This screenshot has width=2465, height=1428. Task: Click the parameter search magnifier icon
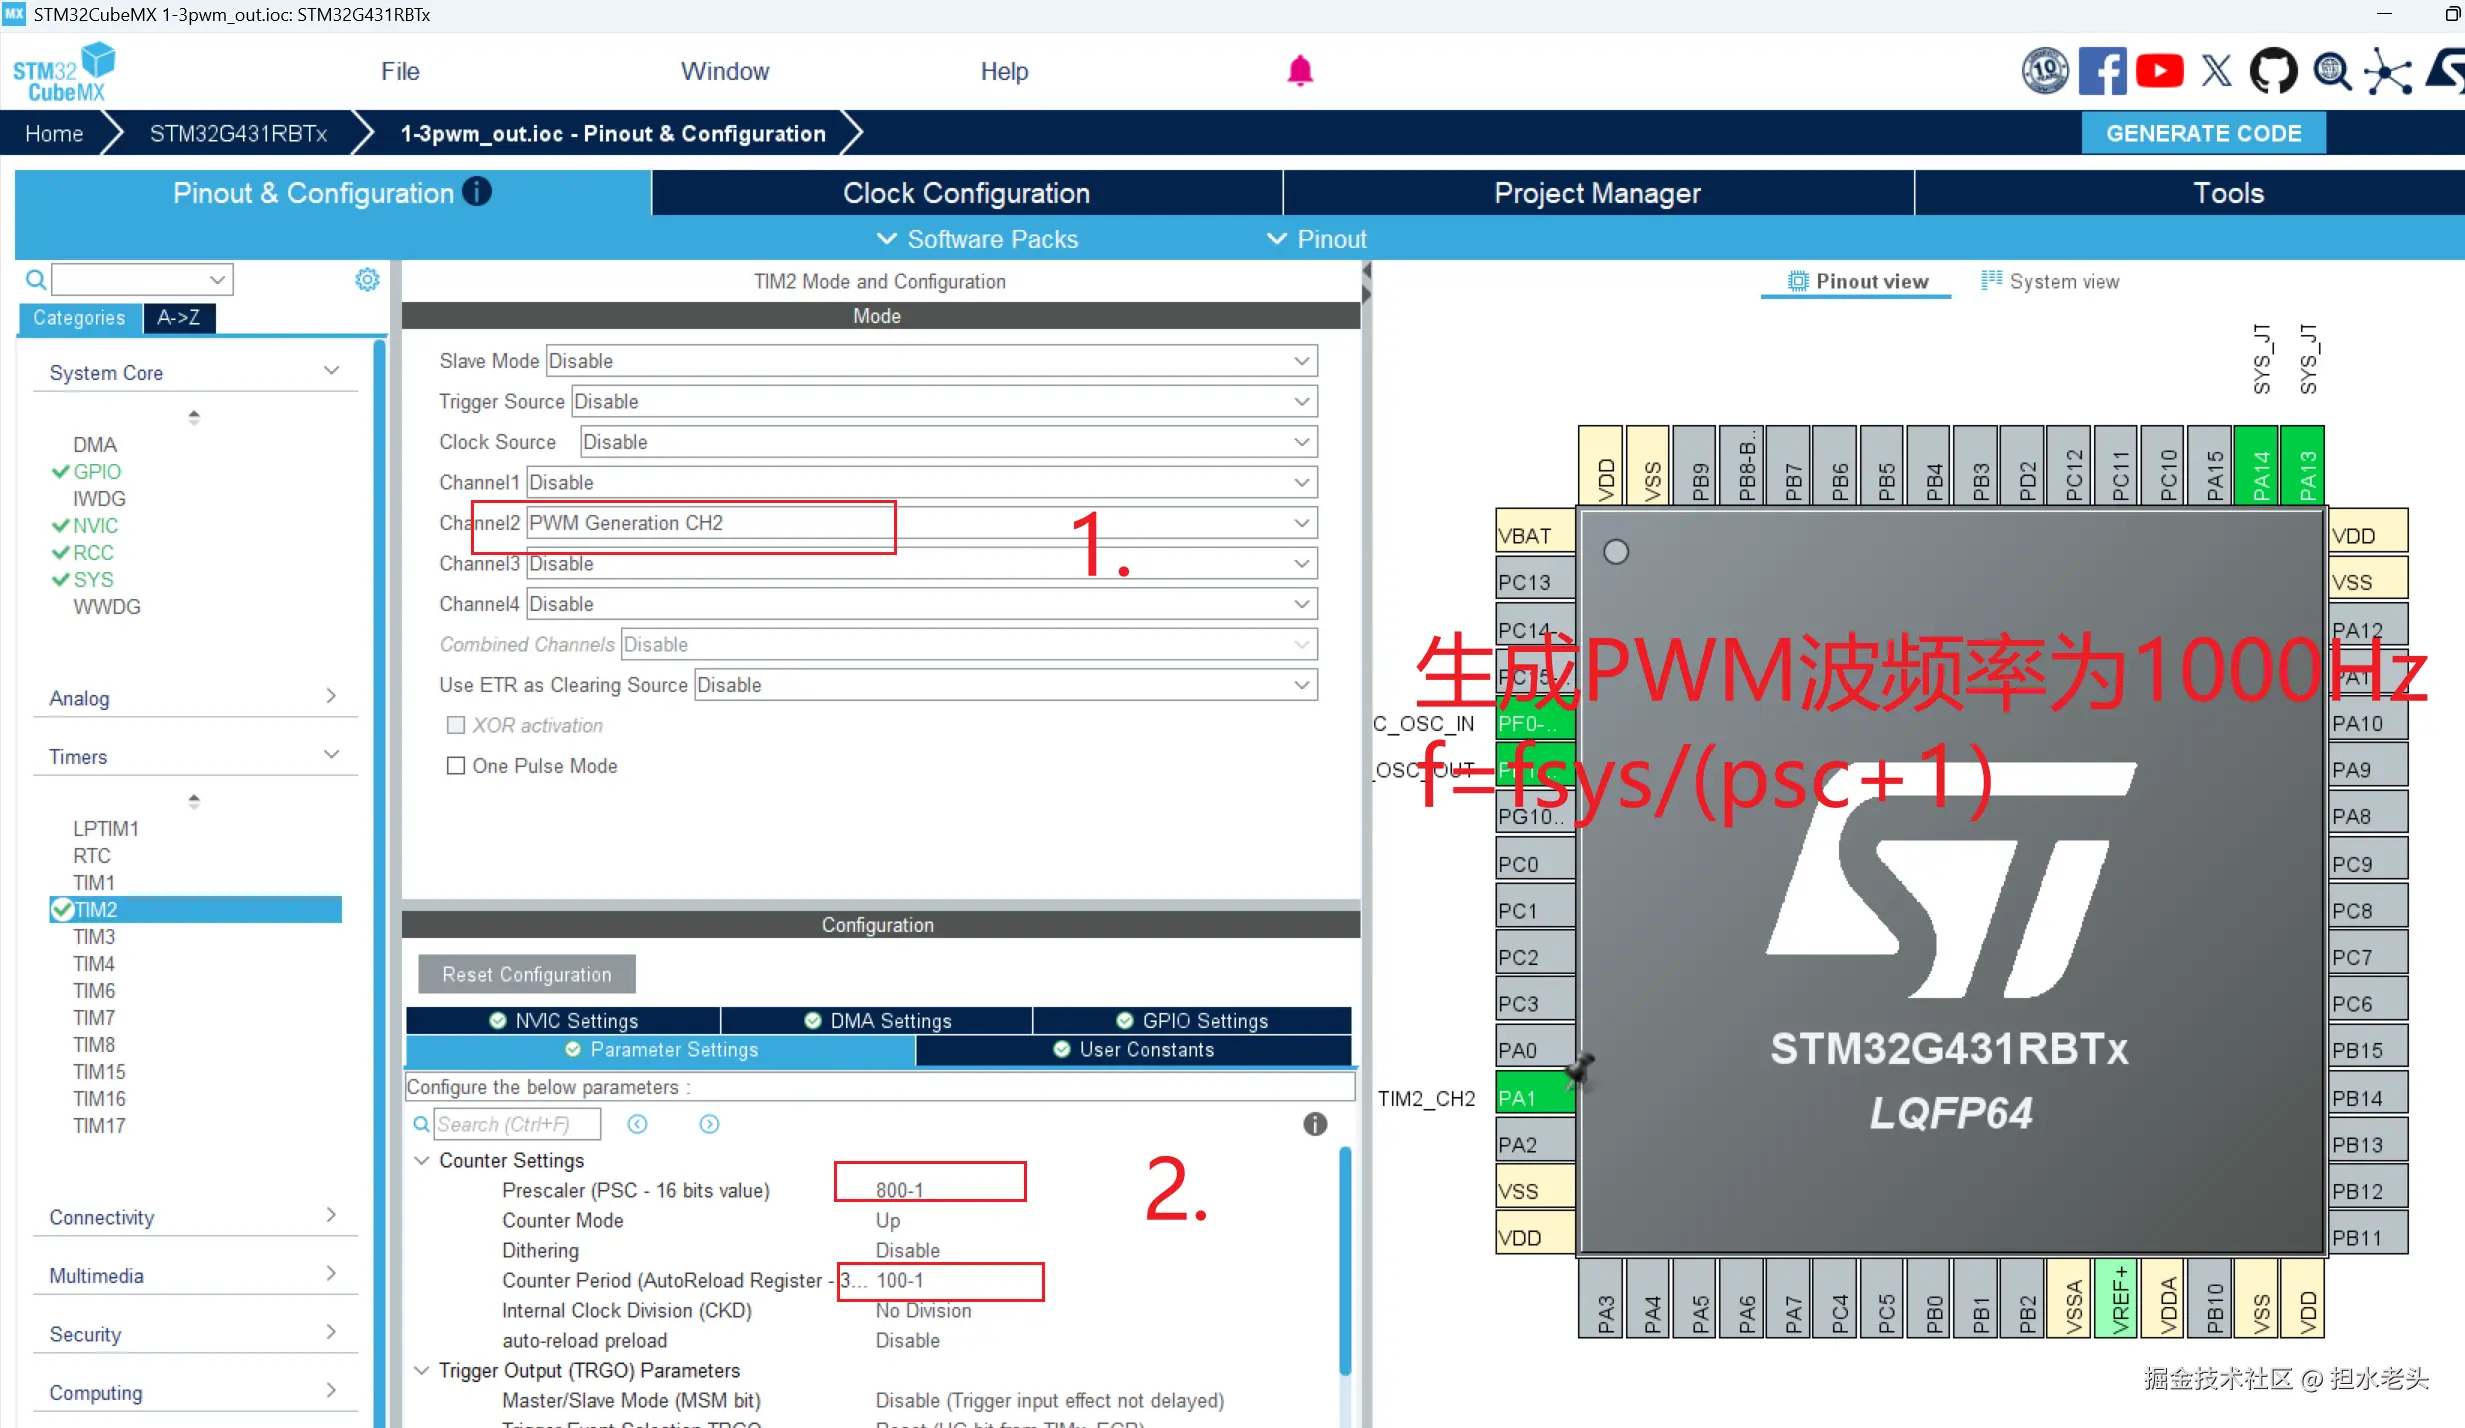pyautogui.click(x=421, y=1124)
